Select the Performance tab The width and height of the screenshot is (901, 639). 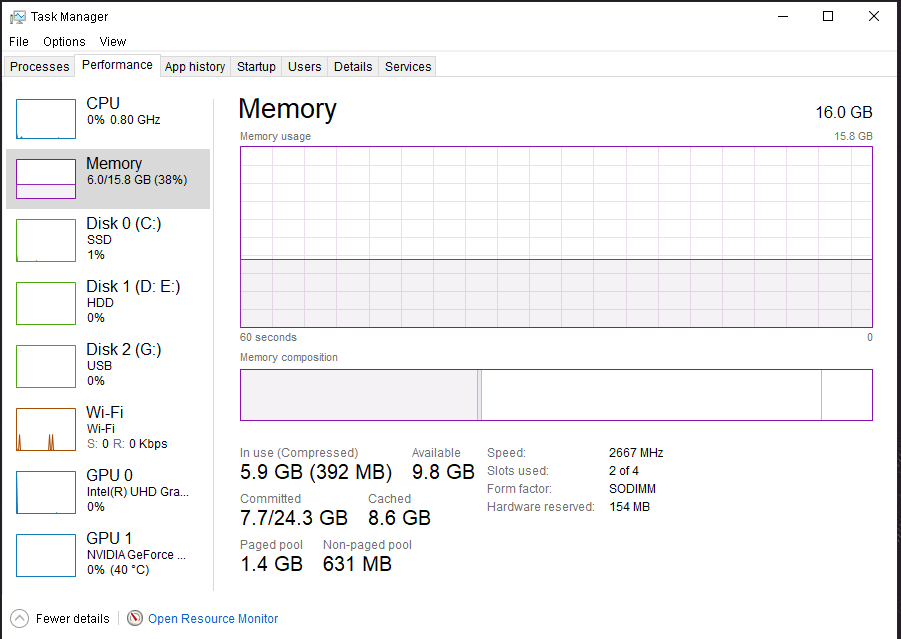(x=117, y=65)
